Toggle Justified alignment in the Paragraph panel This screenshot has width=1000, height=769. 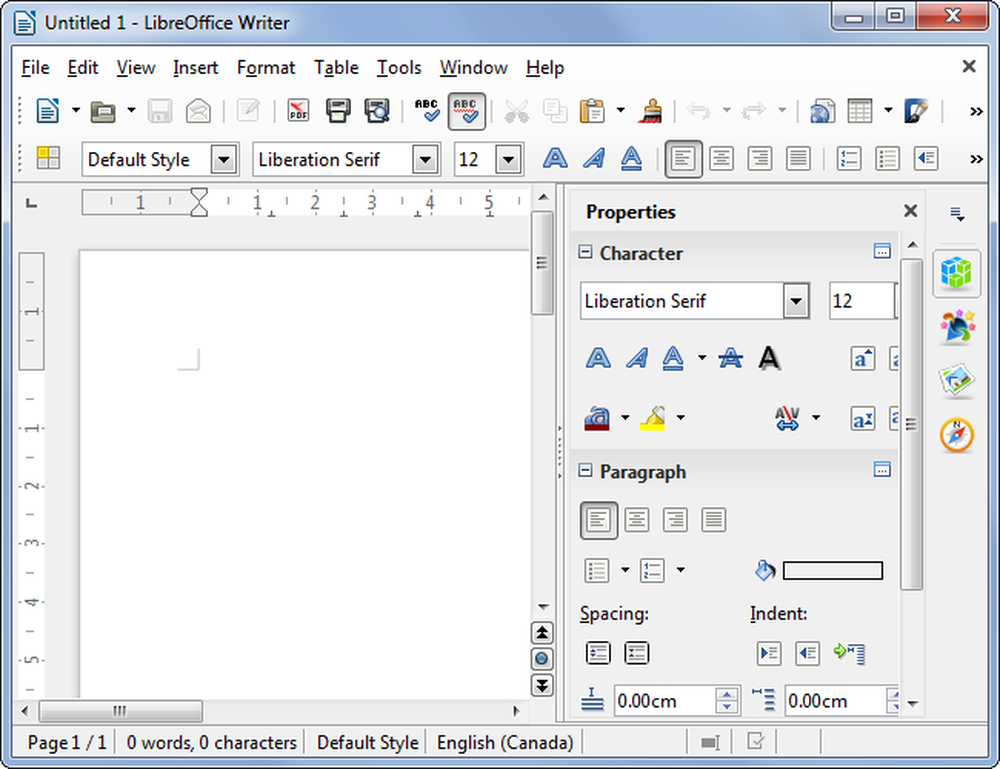point(714,520)
